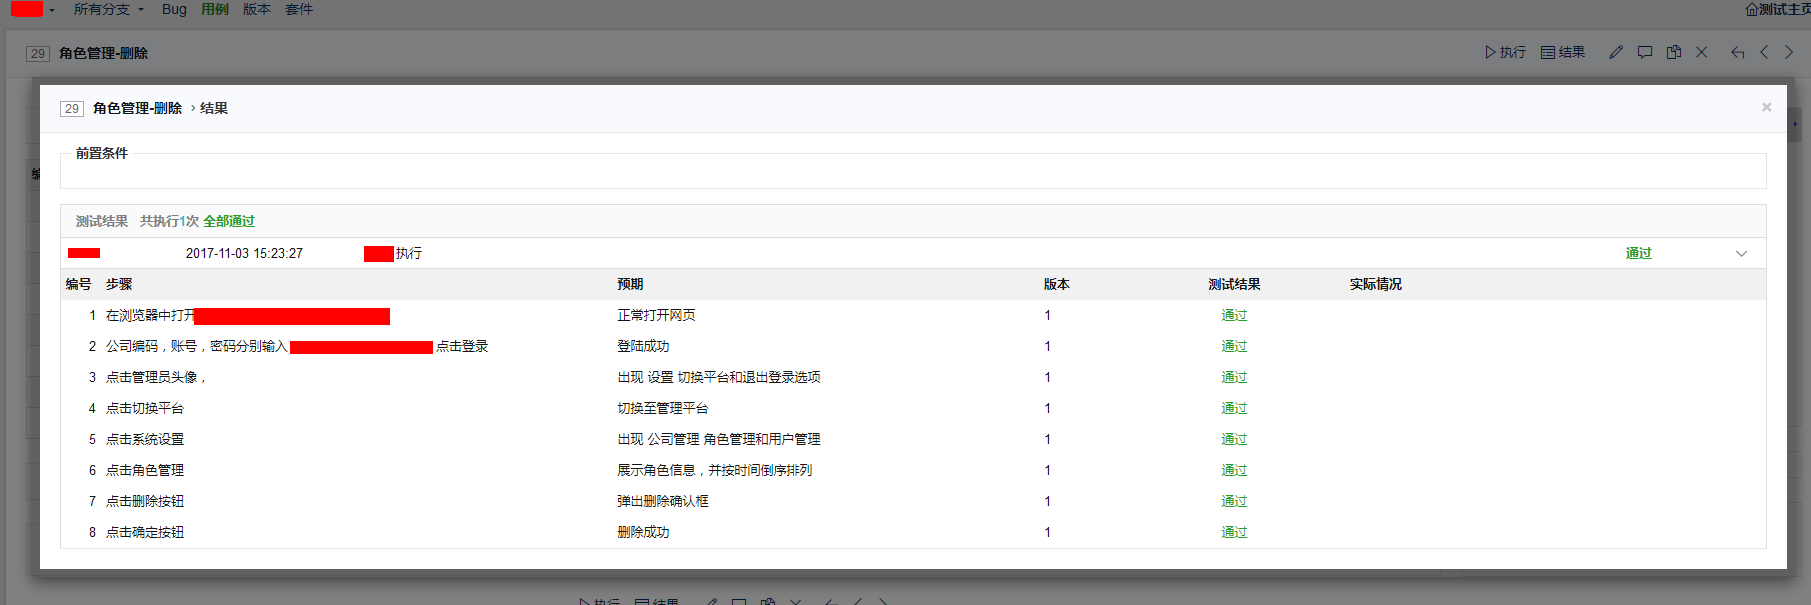The height and width of the screenshot is (605, 1811).
Task: Open the 结果 results list icon in top toolbar
Action: pyautogui.click(x=1548, y=52)
